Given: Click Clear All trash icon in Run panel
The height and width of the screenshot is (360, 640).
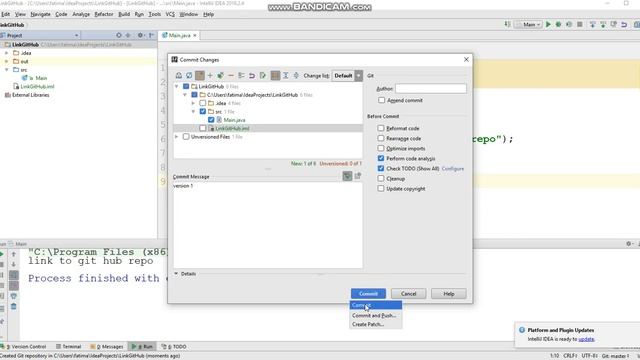Looking at the screenshot, I should pos(13,306).
